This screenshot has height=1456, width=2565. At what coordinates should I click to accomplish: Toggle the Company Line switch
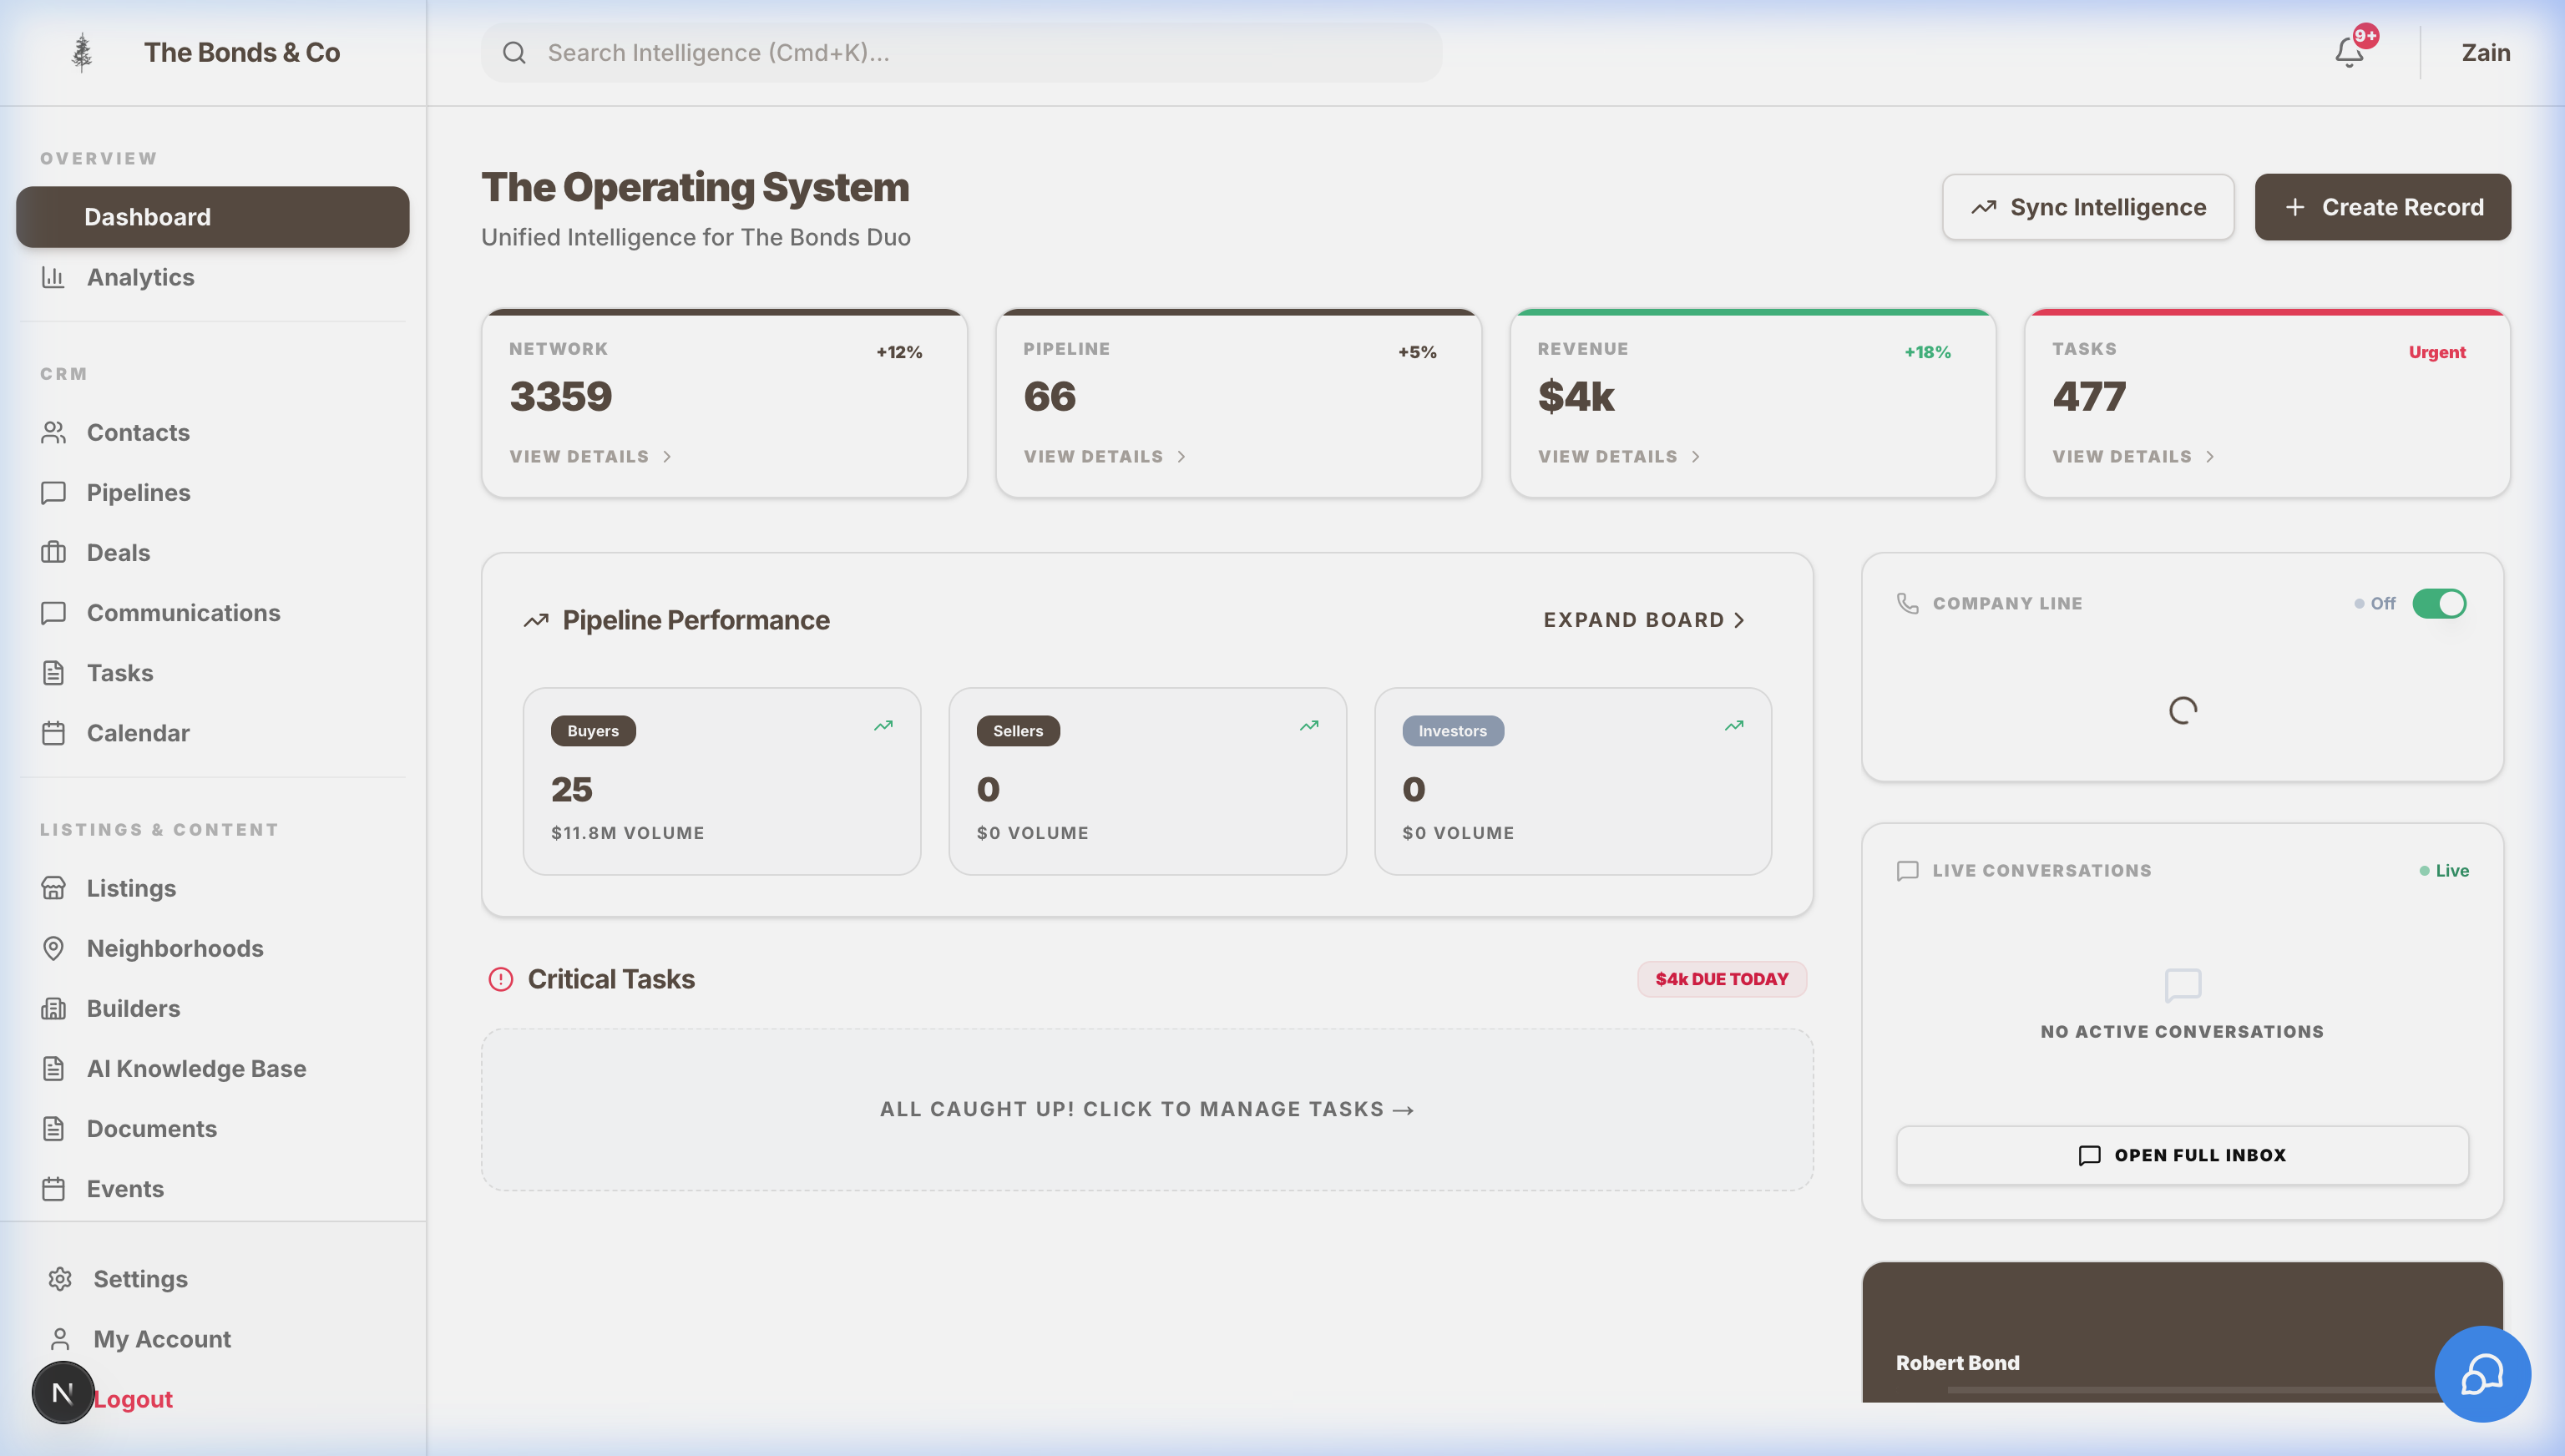[2439, 603]
